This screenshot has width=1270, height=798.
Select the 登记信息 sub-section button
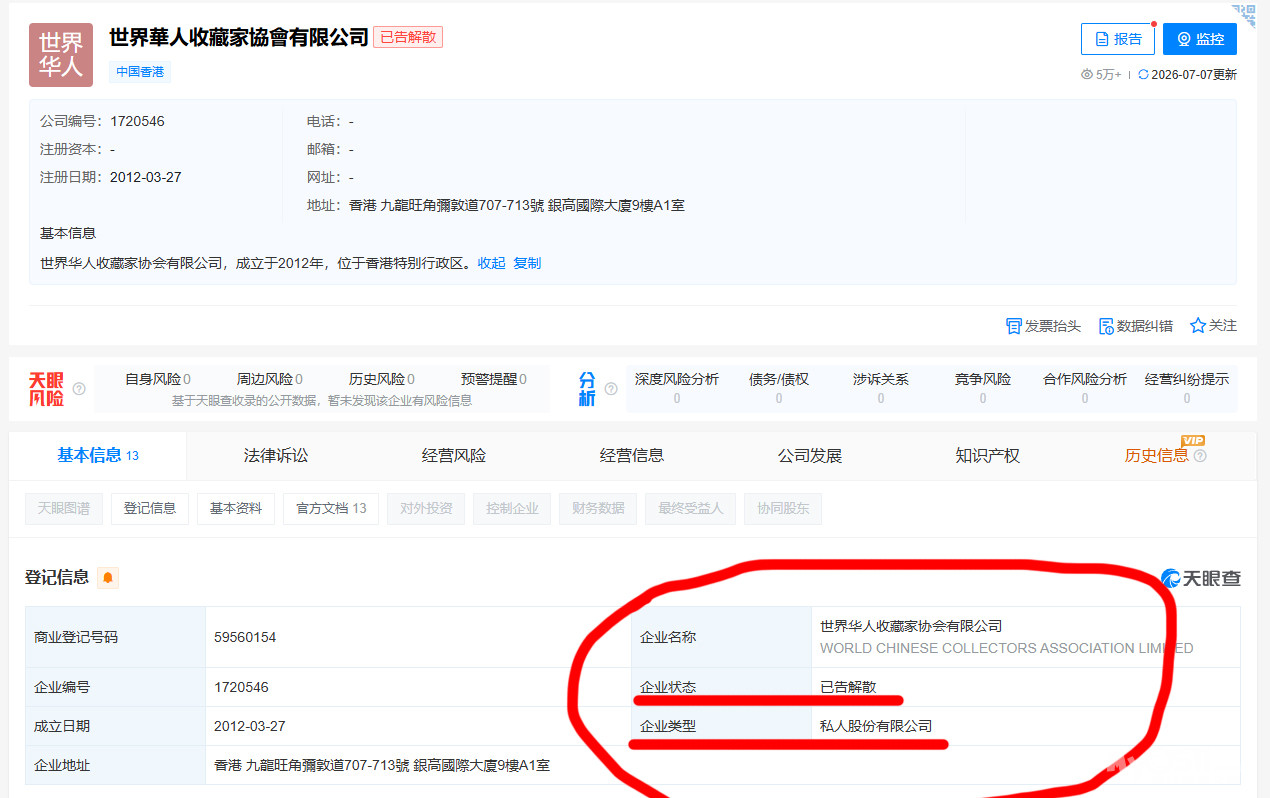coord(150,508)
